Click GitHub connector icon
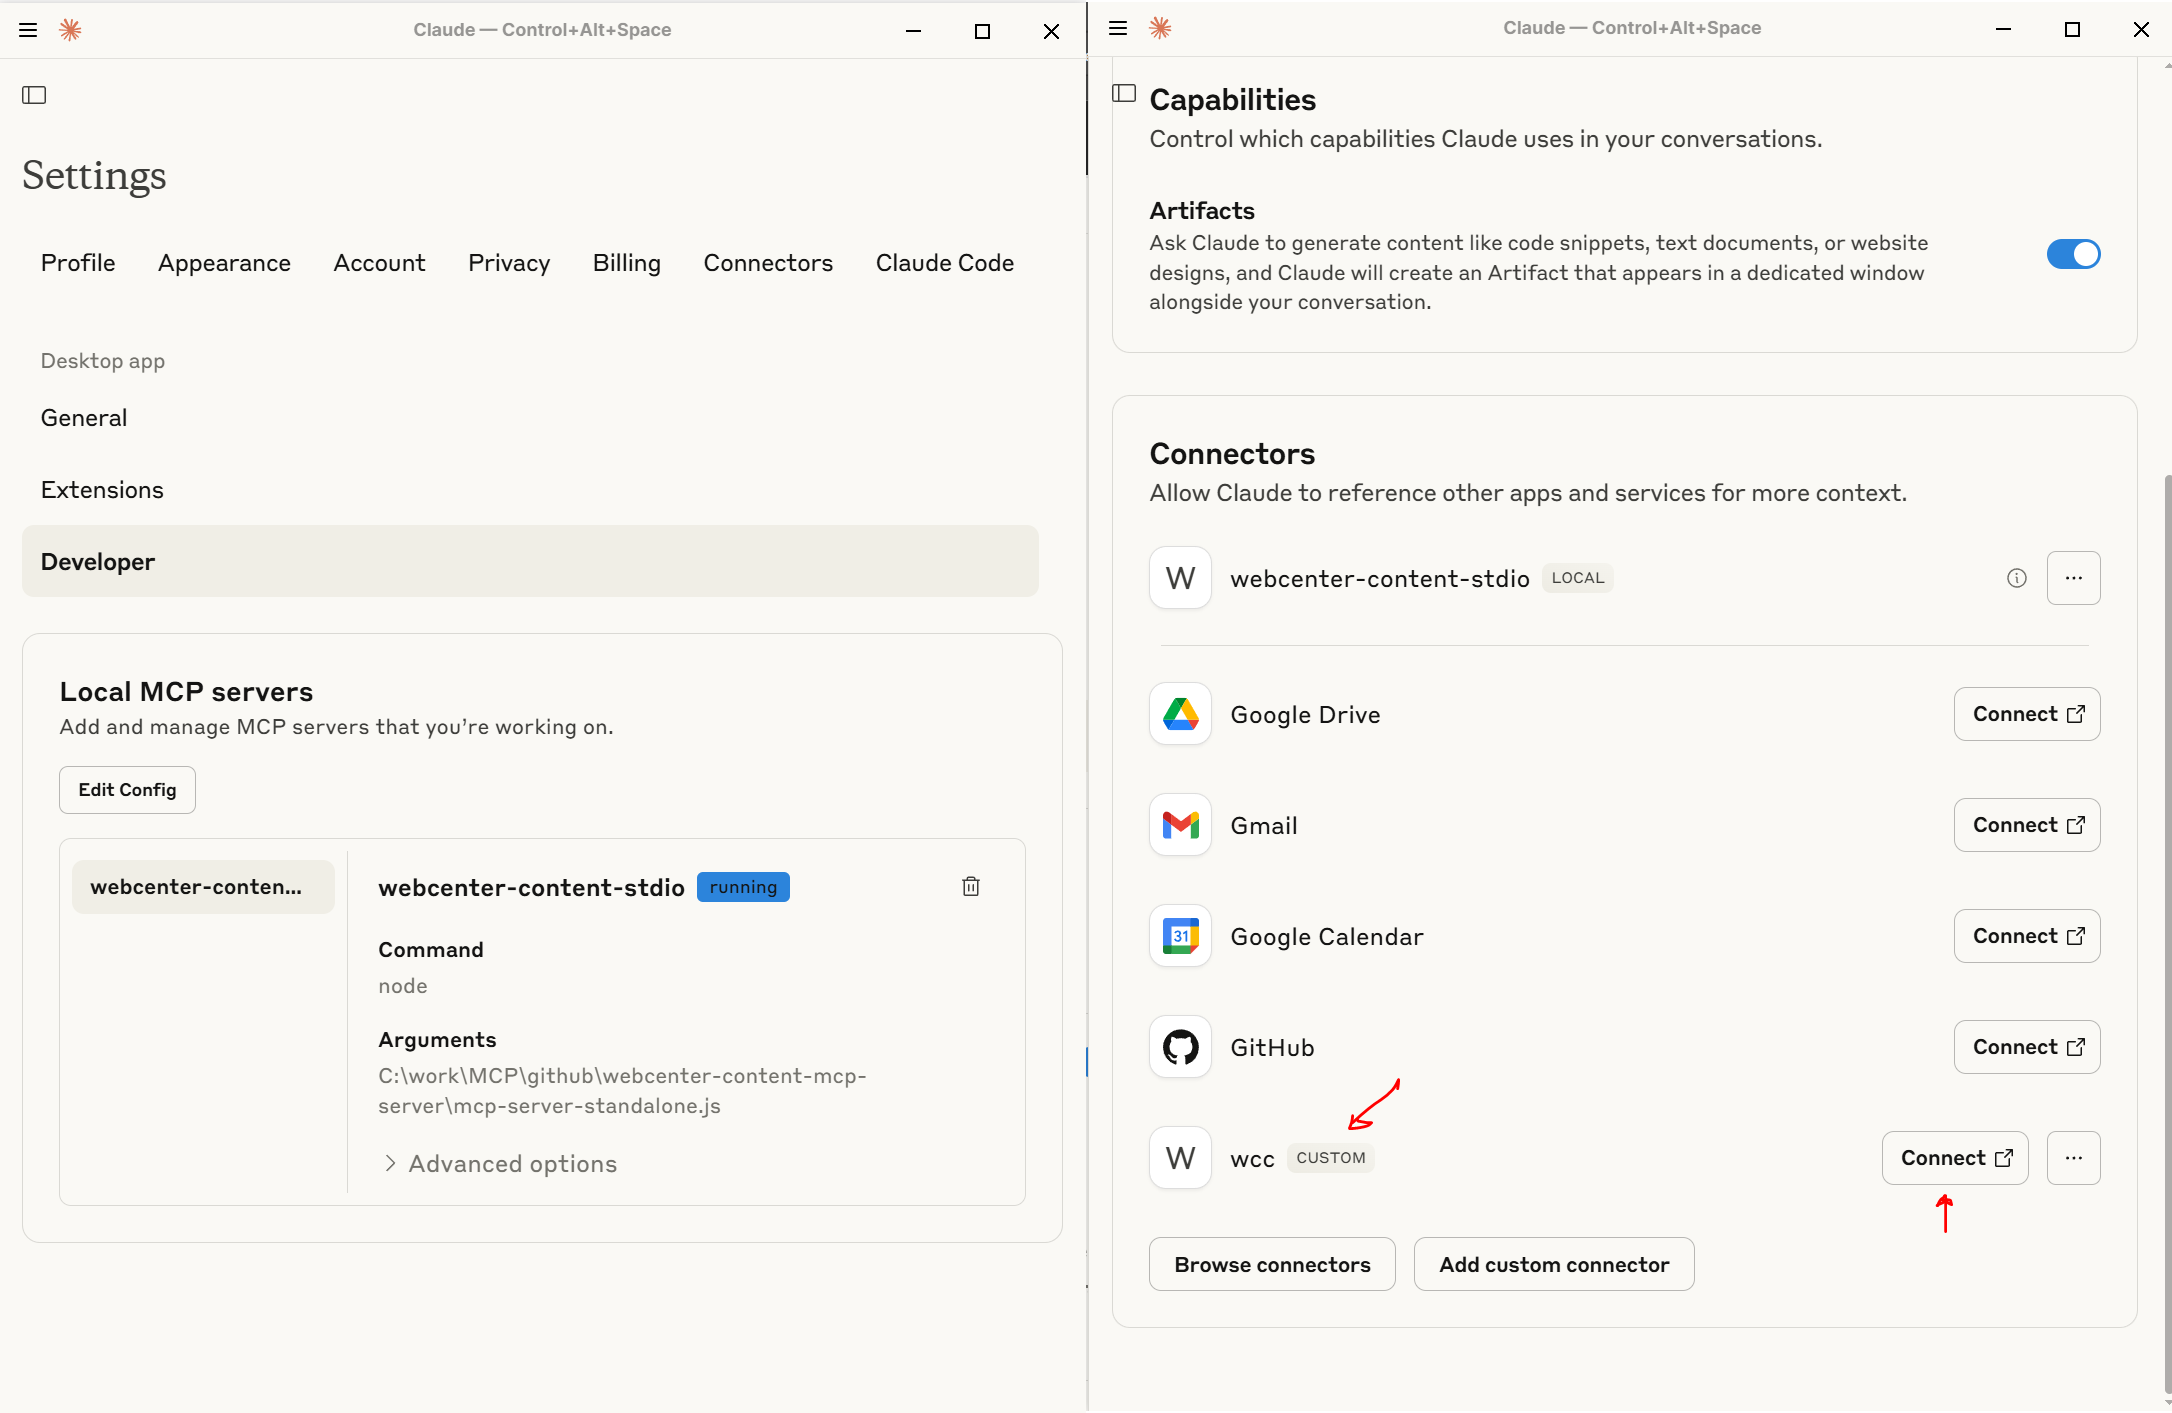Screen dimensions: 2172x1413 point(1180,1047)
